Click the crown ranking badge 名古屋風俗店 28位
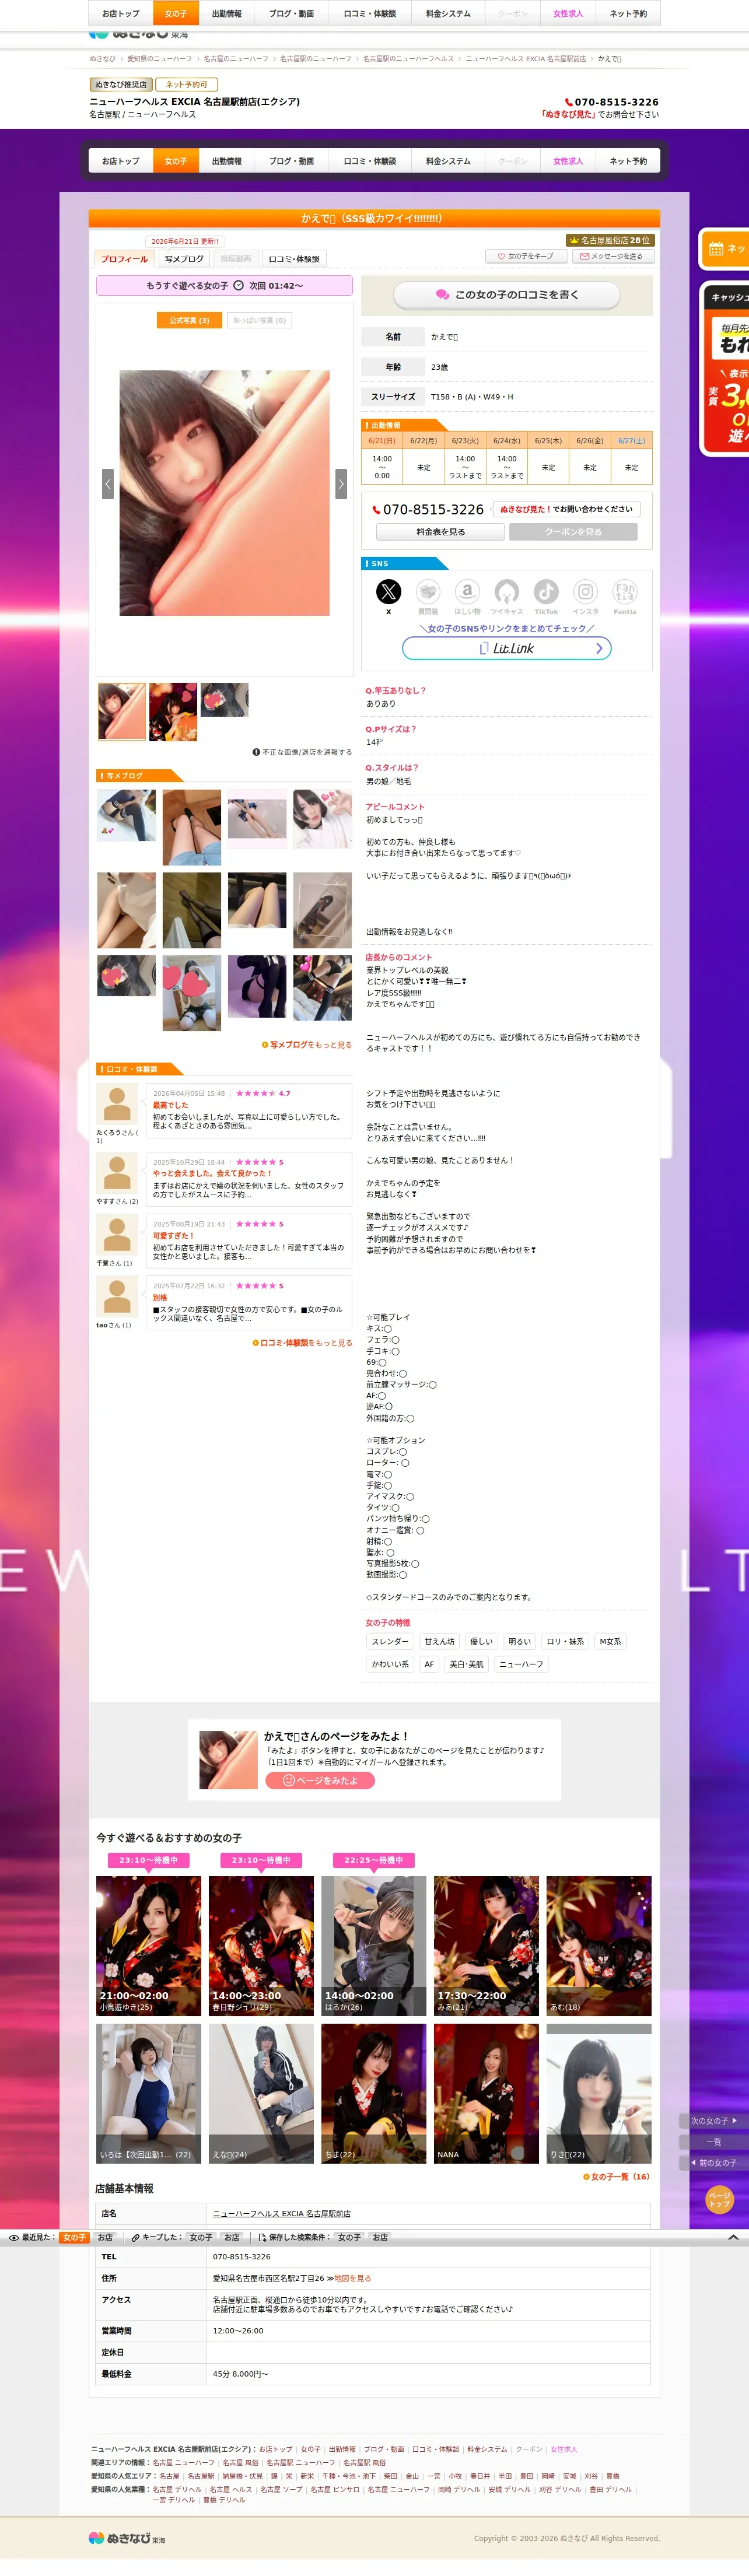Screen dimensions: 749x2576 609,240
